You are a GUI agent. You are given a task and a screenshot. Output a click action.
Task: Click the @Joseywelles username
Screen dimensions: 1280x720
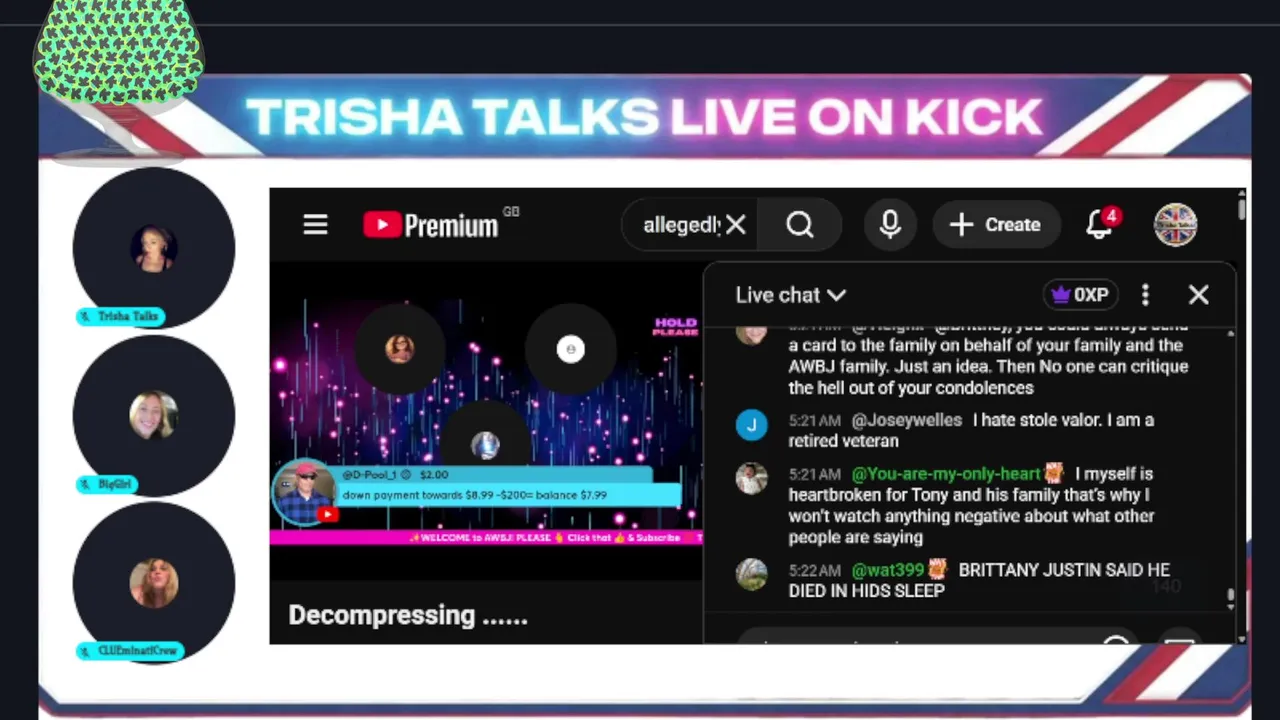pyautogui.click(x=906, y=420)
